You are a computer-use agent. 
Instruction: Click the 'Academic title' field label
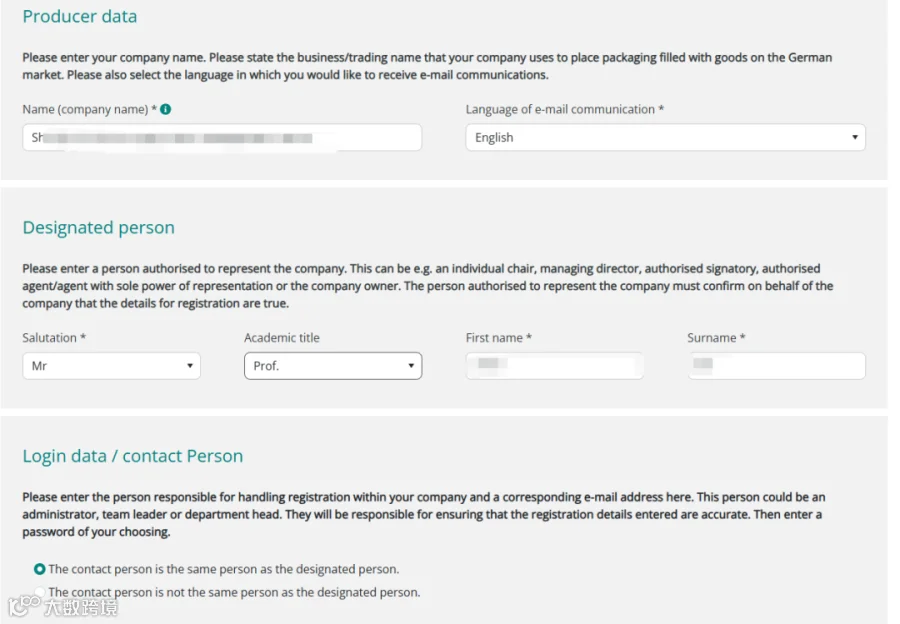pyautogui.click(x=282, y=338)
